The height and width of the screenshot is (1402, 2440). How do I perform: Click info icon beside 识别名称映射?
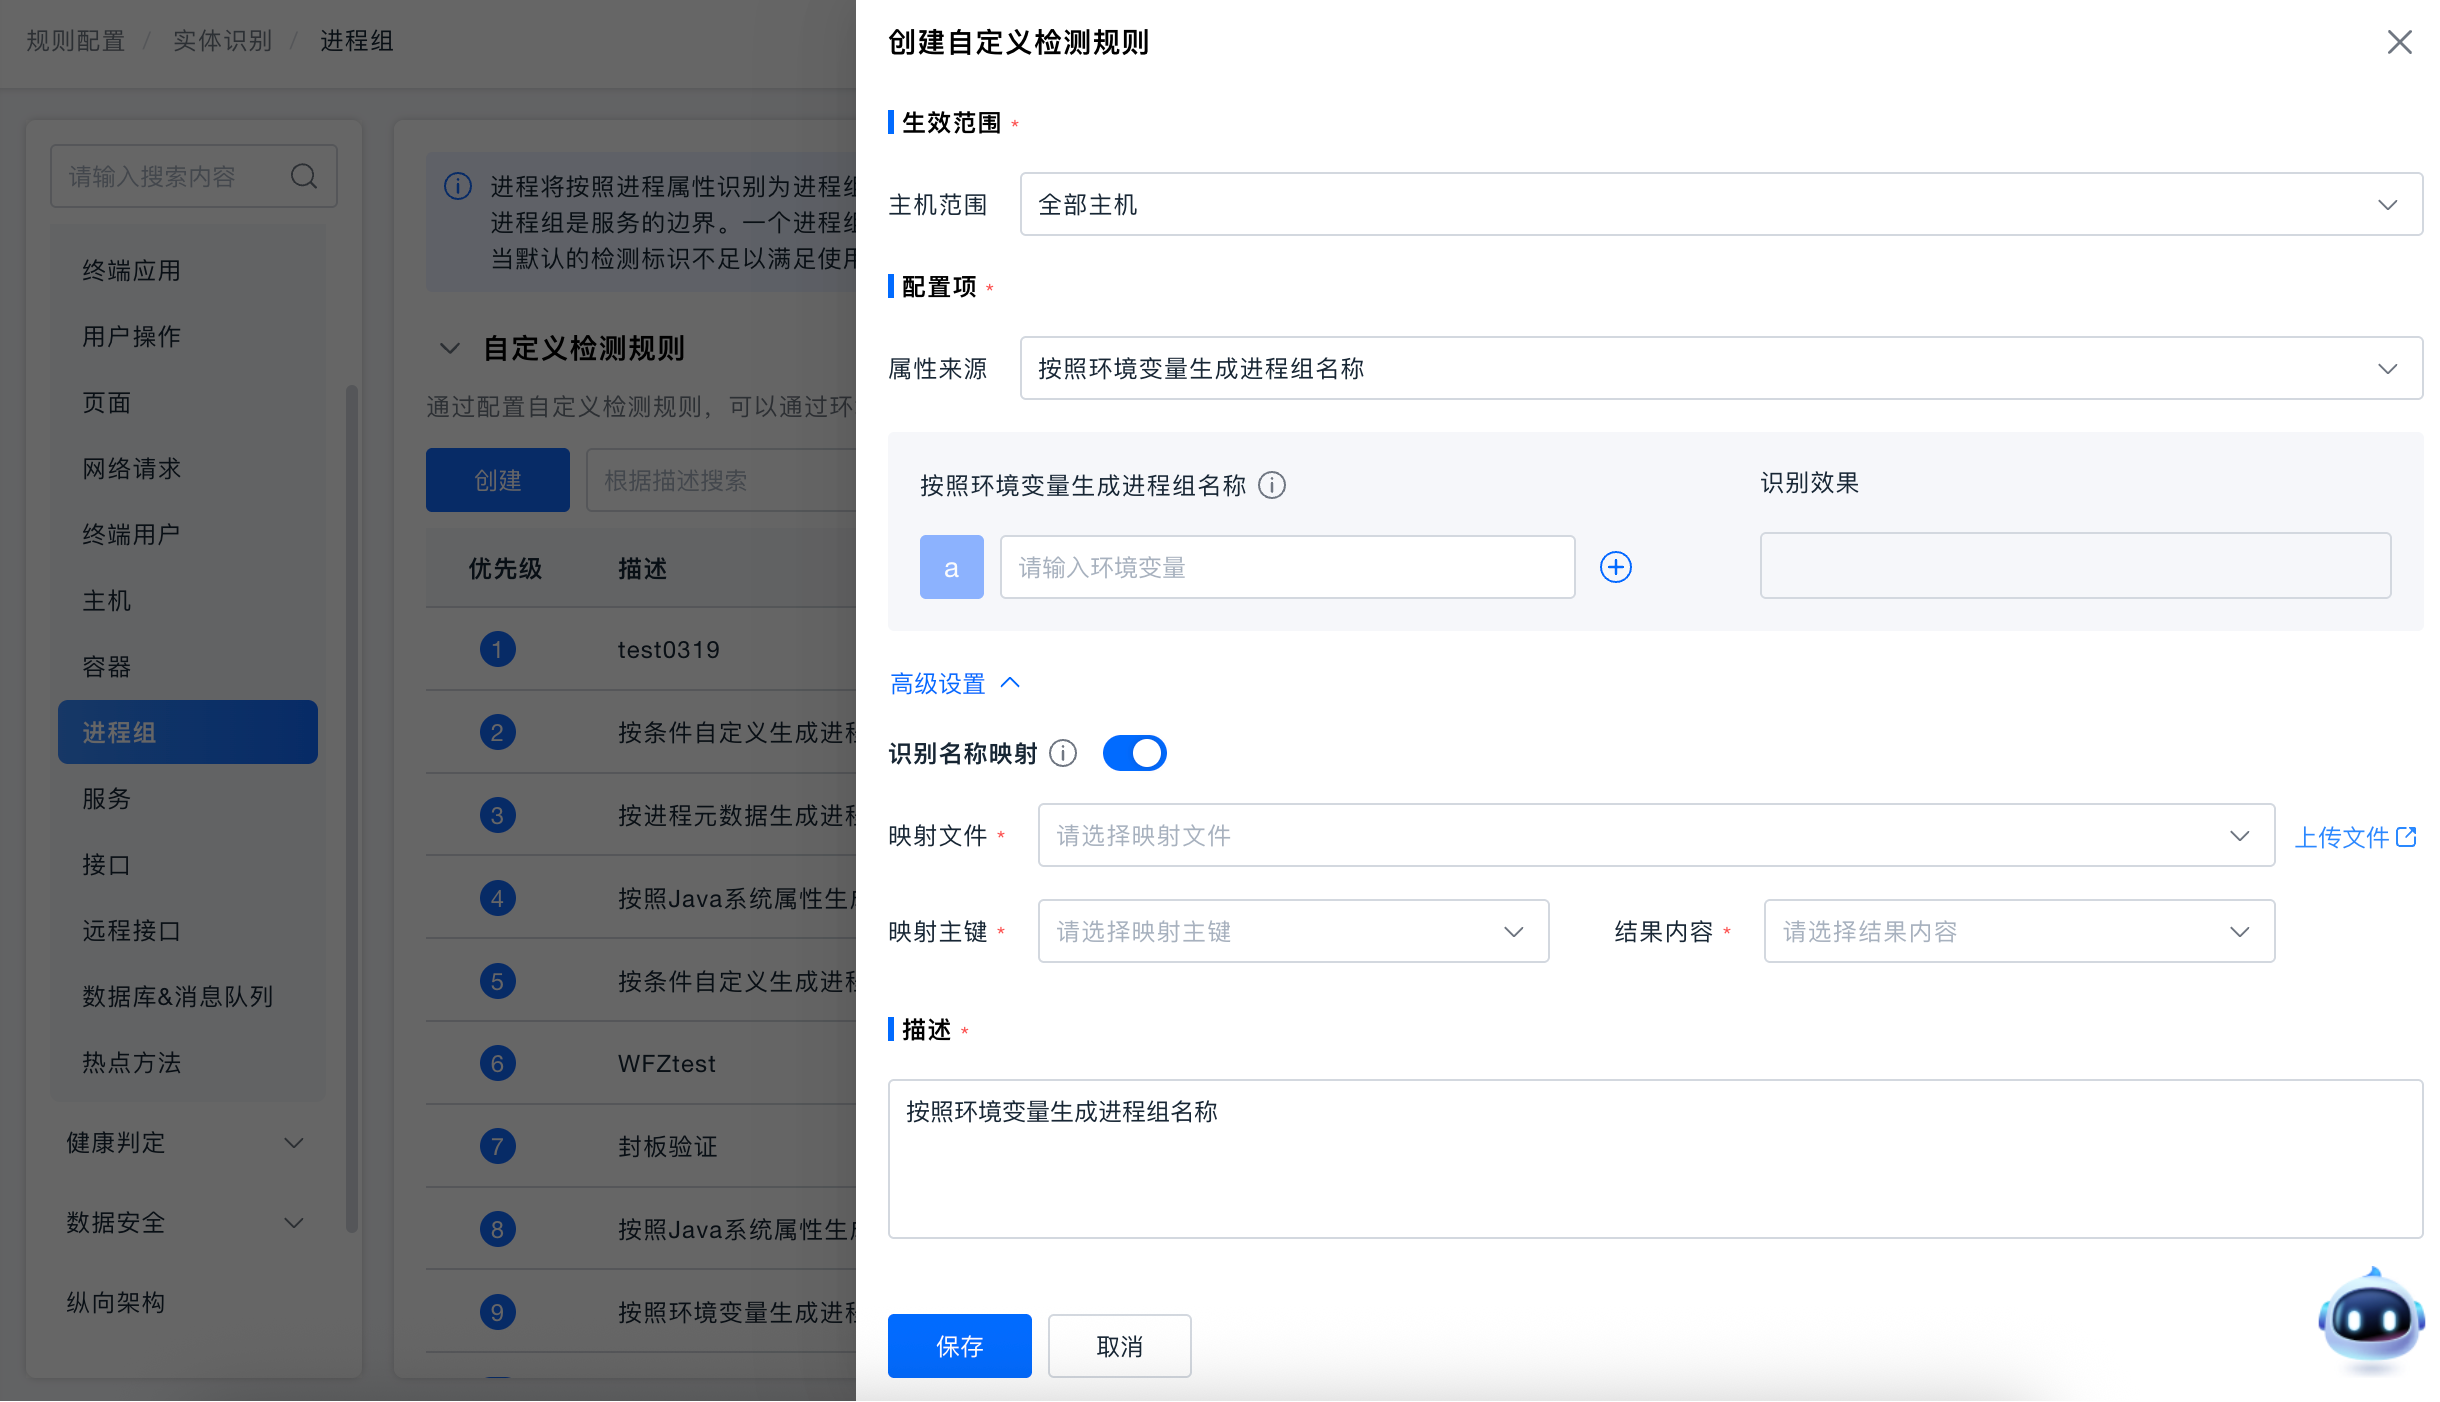1063,753
